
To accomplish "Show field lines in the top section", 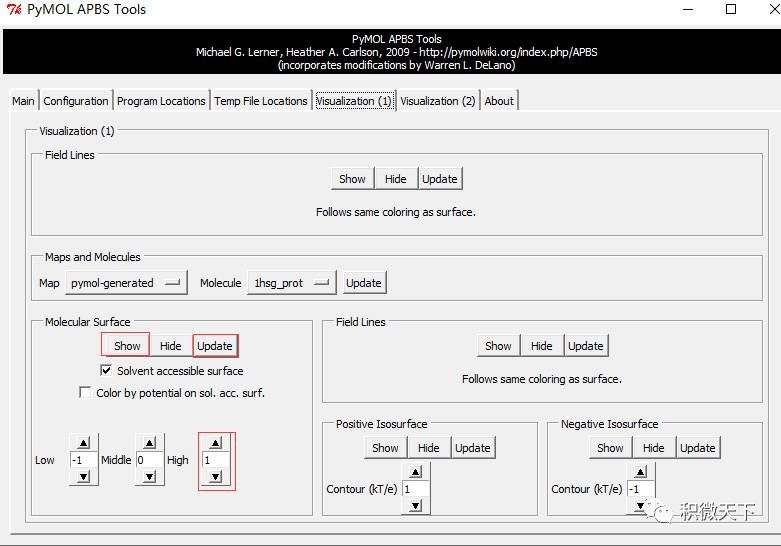I will pyautogui.click(x=352, y=179).
